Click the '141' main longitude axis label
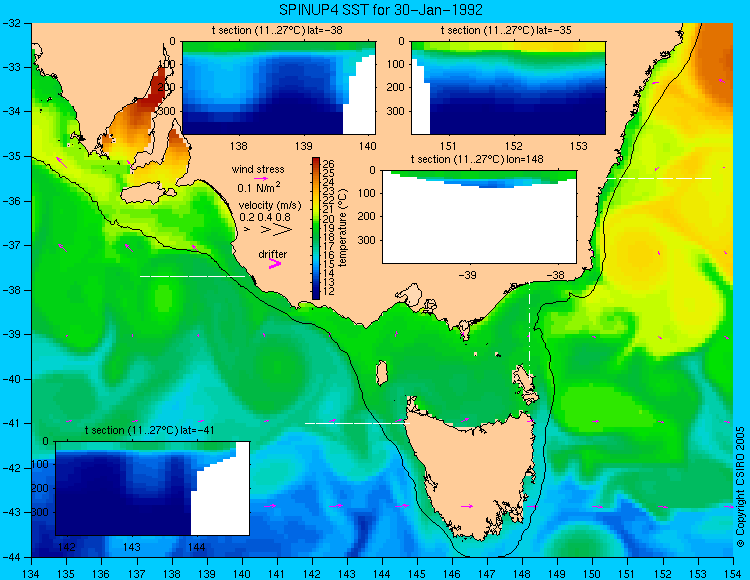The image size is (750, 580). click(x=277, y=574)
